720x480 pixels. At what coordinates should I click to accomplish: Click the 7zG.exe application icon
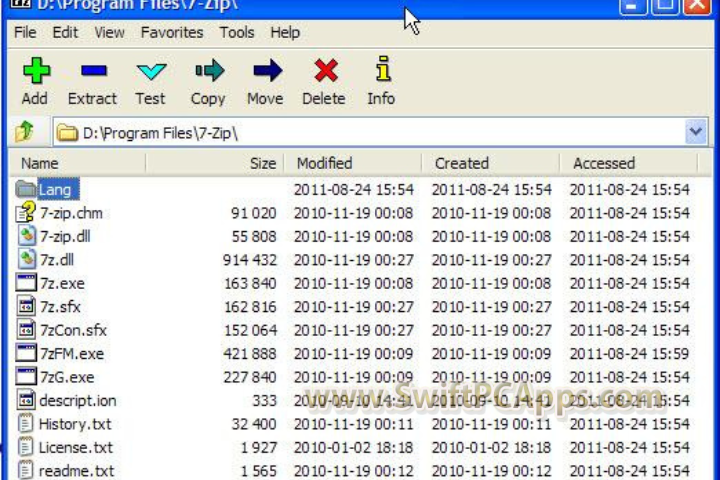click(x=26, y=376)
